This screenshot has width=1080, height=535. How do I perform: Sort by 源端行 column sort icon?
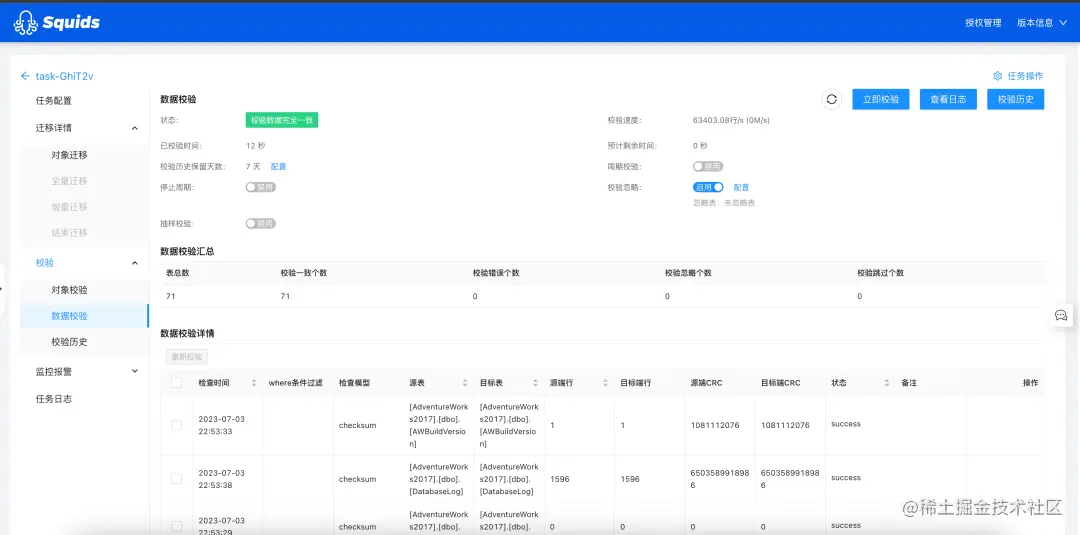(x=605, y=383)
